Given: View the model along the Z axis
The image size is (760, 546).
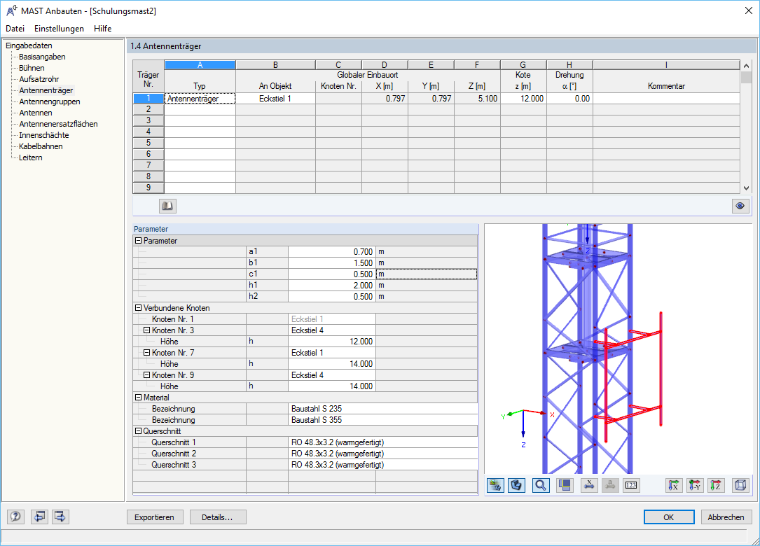Looking at the screenshot, I should coord(716,485).
